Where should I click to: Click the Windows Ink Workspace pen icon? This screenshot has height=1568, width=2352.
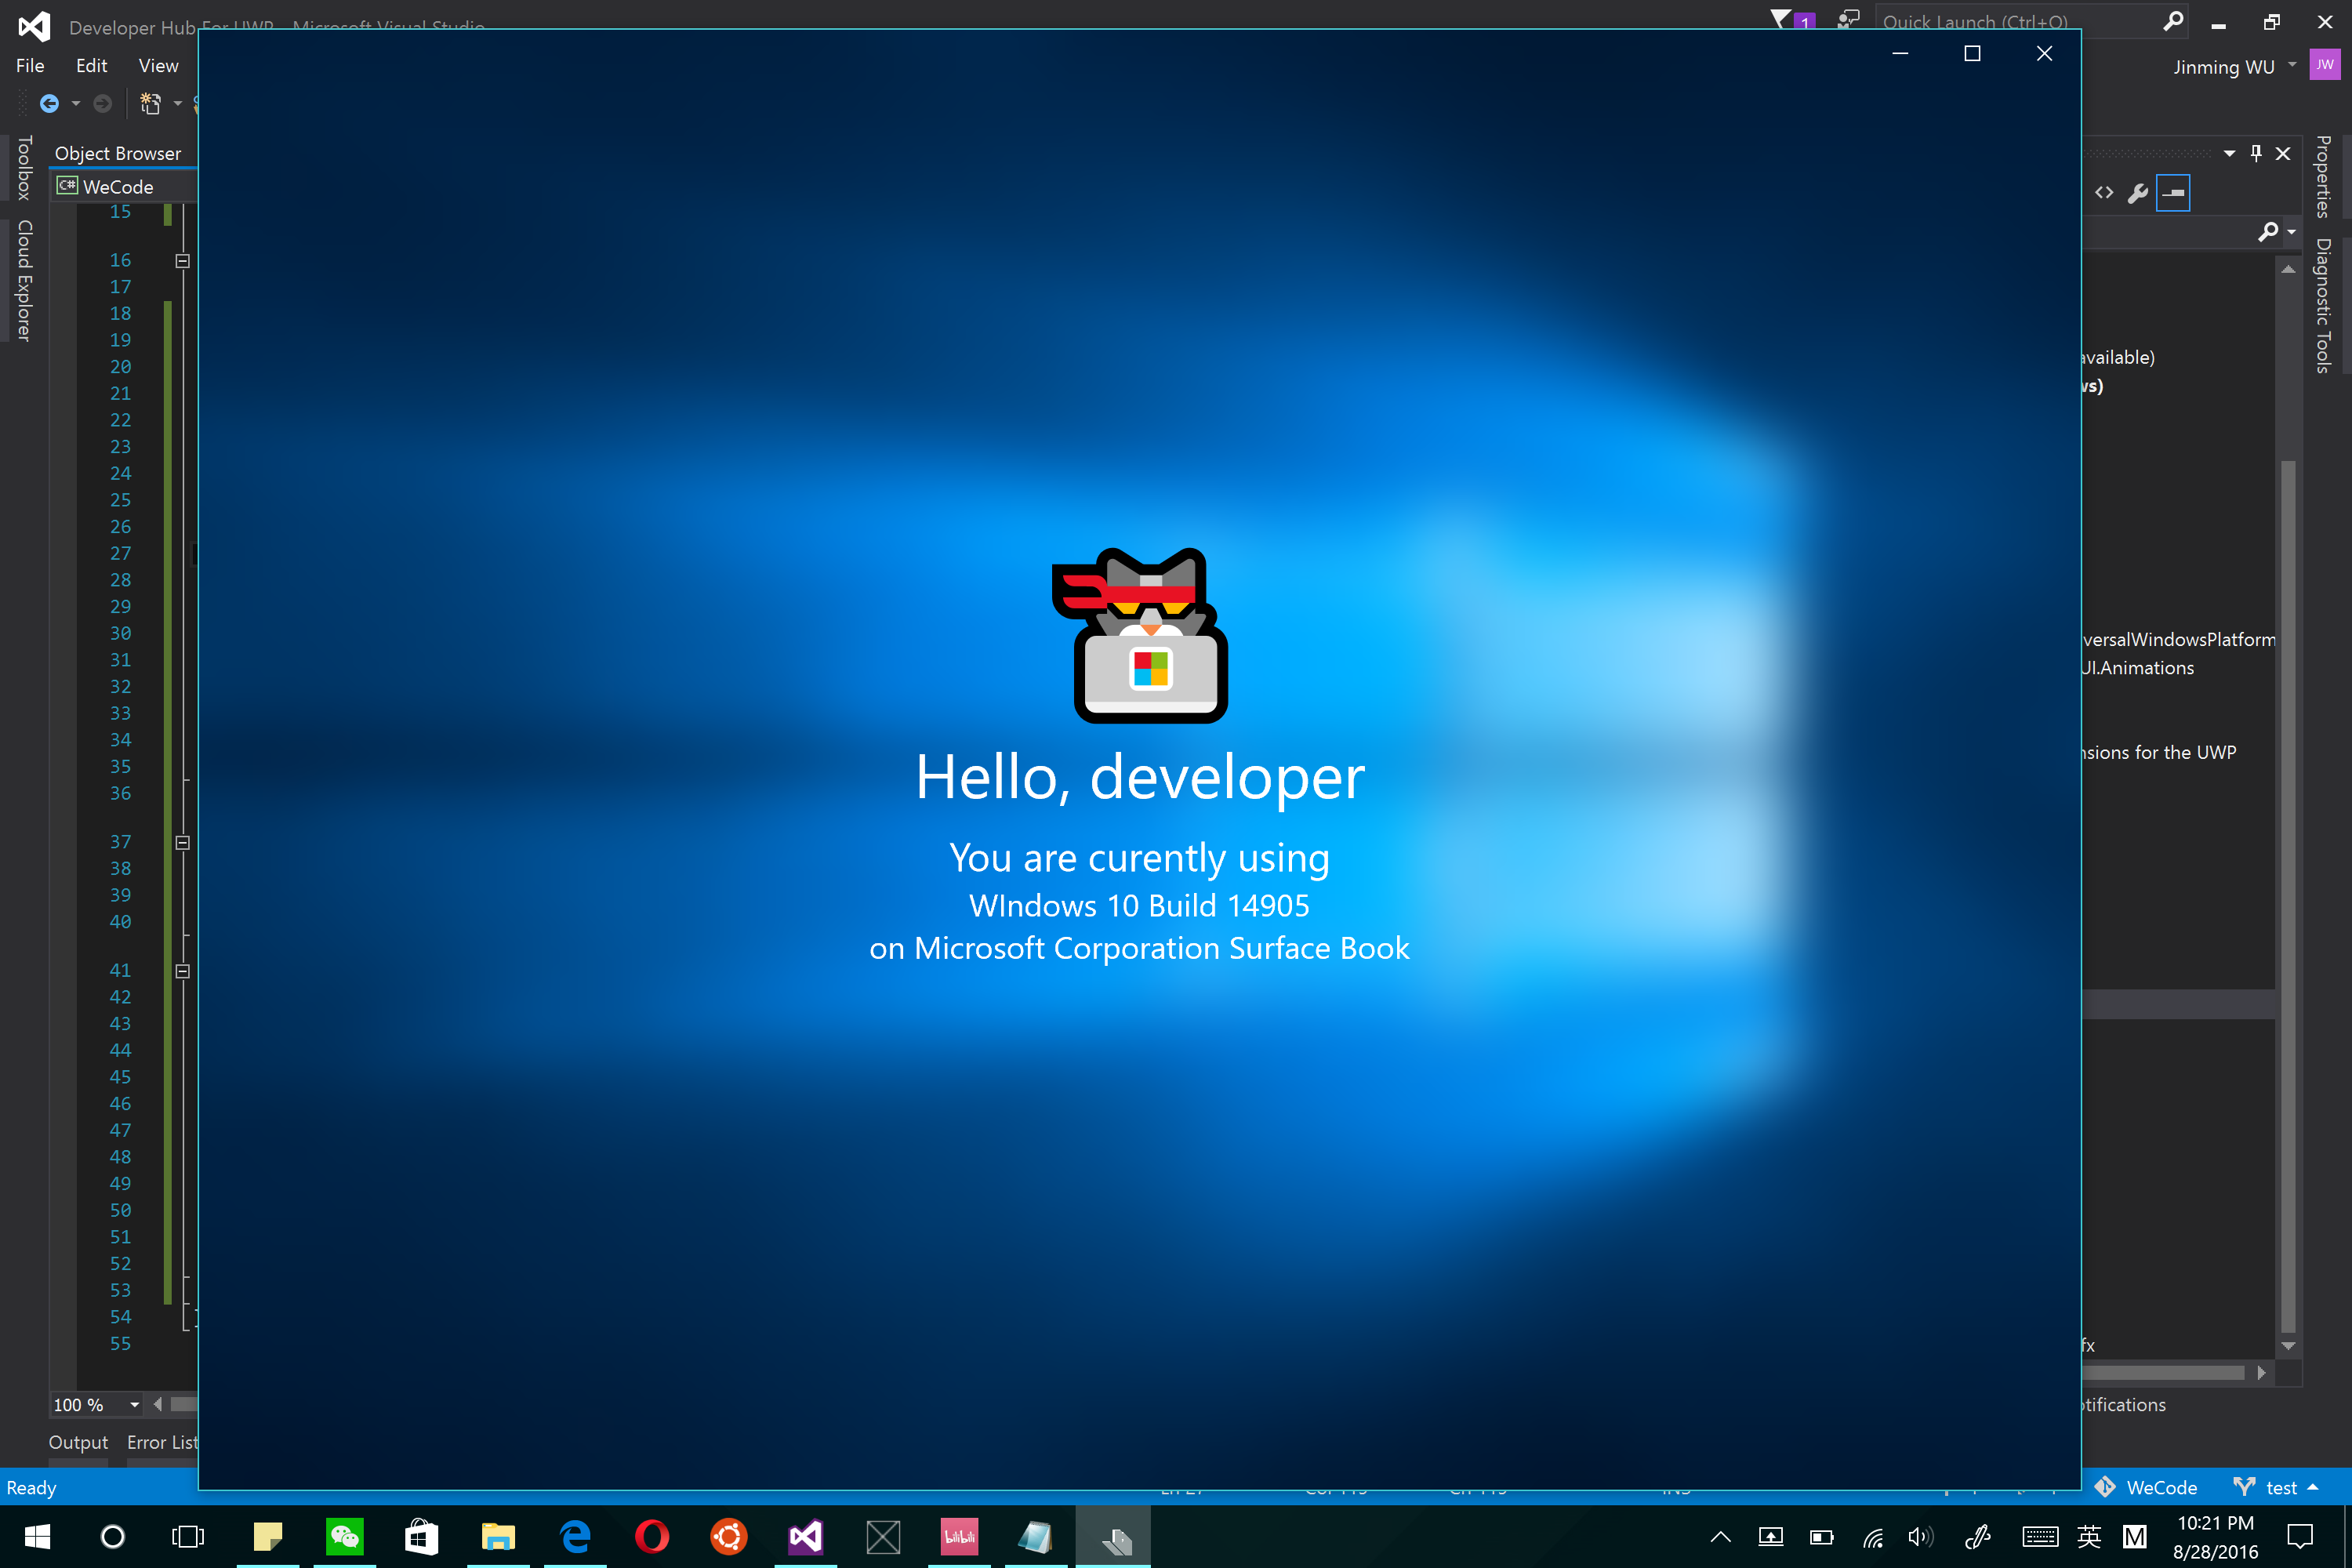click(x=1977, y=1537)
